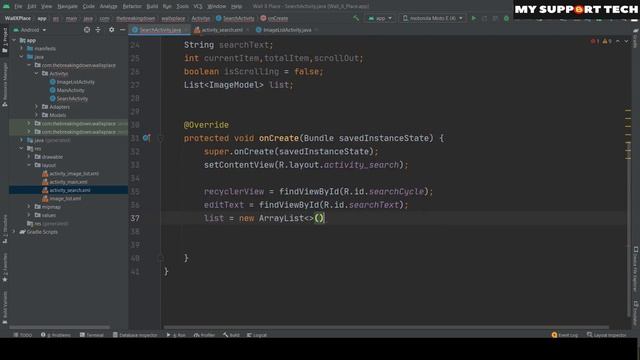Image resolution: width=640 pixels, height=360 pixels.
Task: Open the Refactor menu
Action: click(x=132, y=6)
